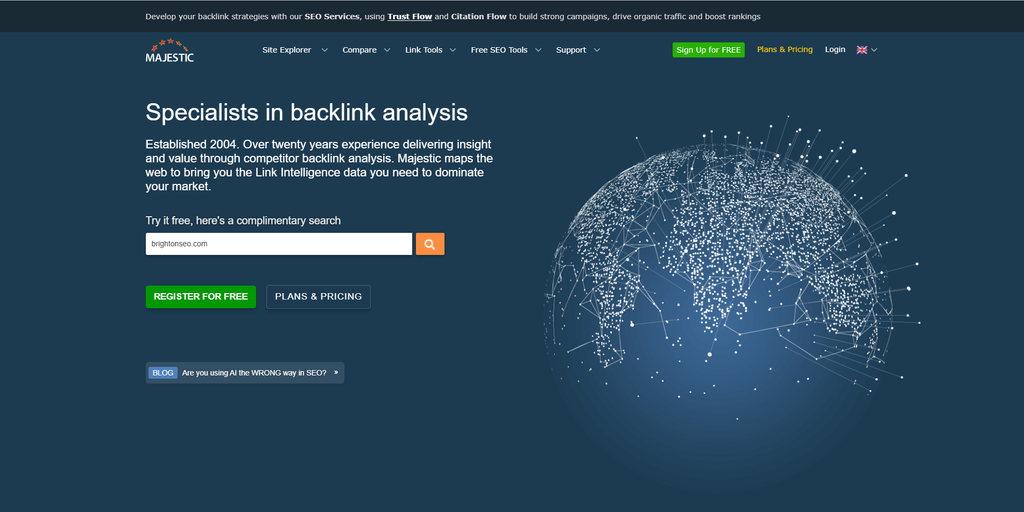Open the Site Explorer menu
Screen dimensions: 1024x512
tap(287, 50)
